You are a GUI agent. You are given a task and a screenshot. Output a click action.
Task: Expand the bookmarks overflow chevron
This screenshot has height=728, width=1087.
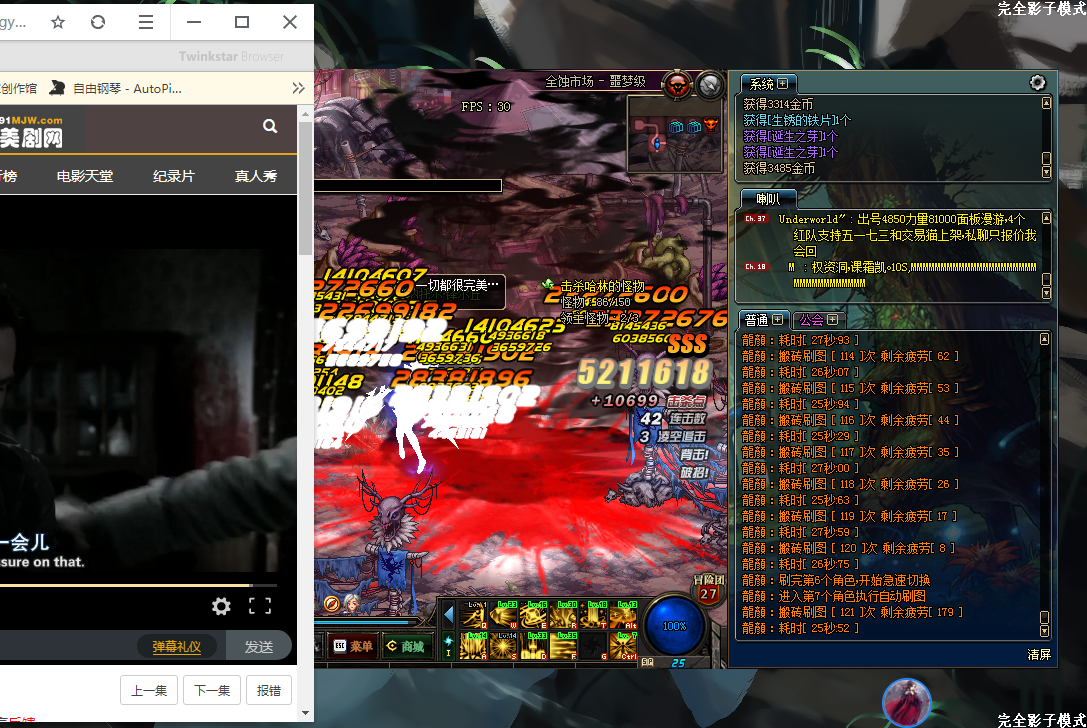tap(299, 88)
